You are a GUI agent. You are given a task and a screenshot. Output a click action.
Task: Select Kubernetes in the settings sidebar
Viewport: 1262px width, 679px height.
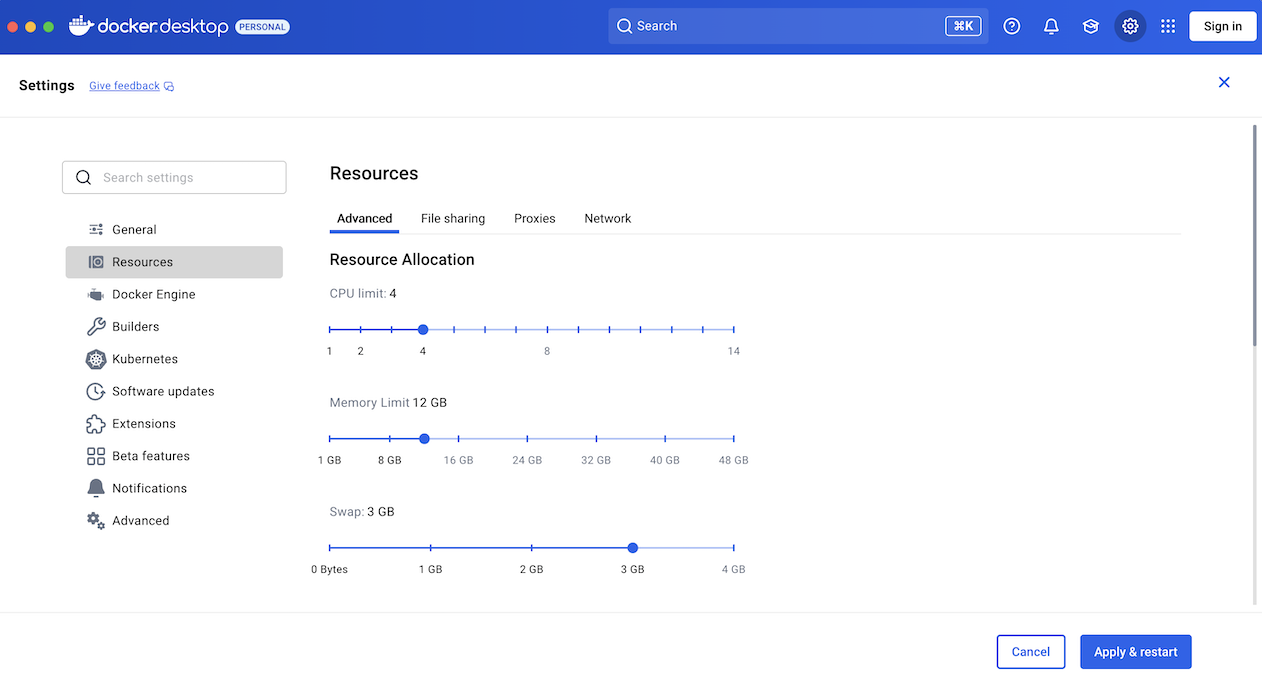[144, 359]
